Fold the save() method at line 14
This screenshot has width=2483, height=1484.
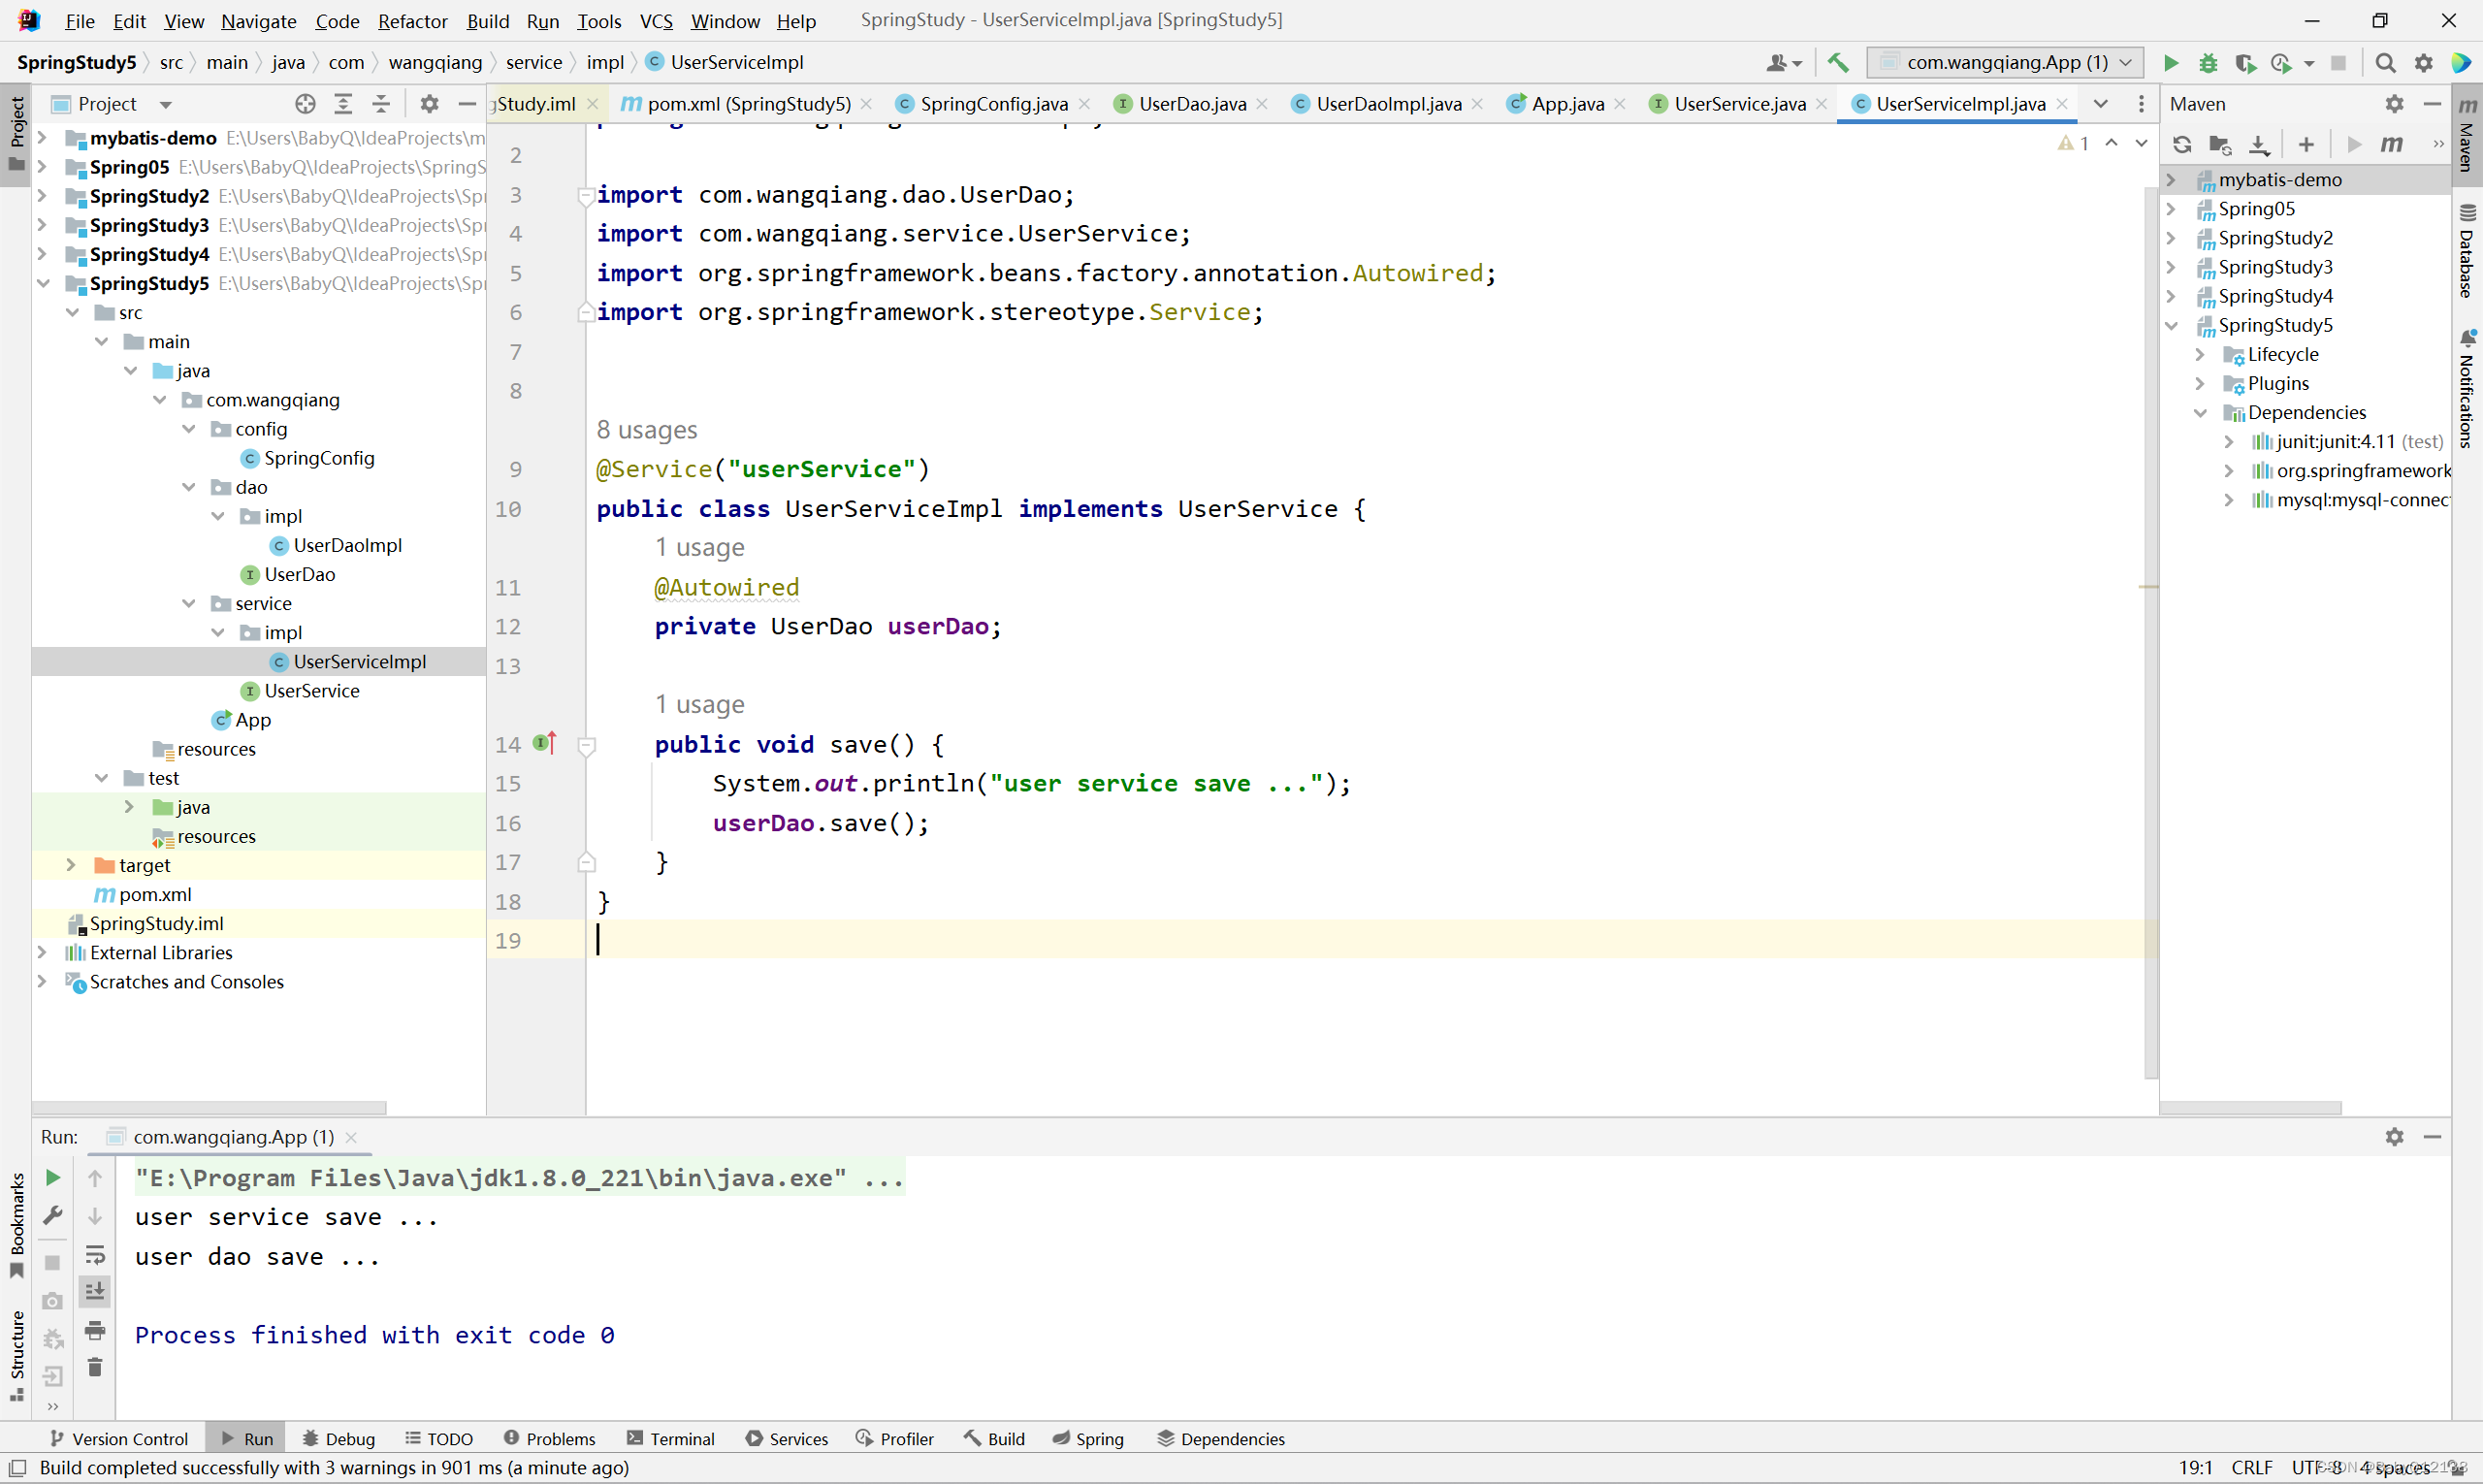pyautogui.click(x=587, y=745)
